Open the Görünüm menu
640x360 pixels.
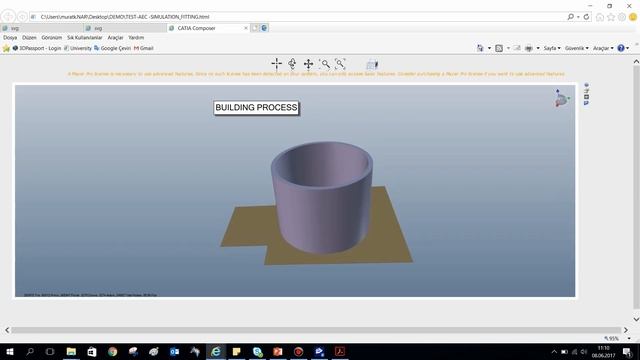51,38
